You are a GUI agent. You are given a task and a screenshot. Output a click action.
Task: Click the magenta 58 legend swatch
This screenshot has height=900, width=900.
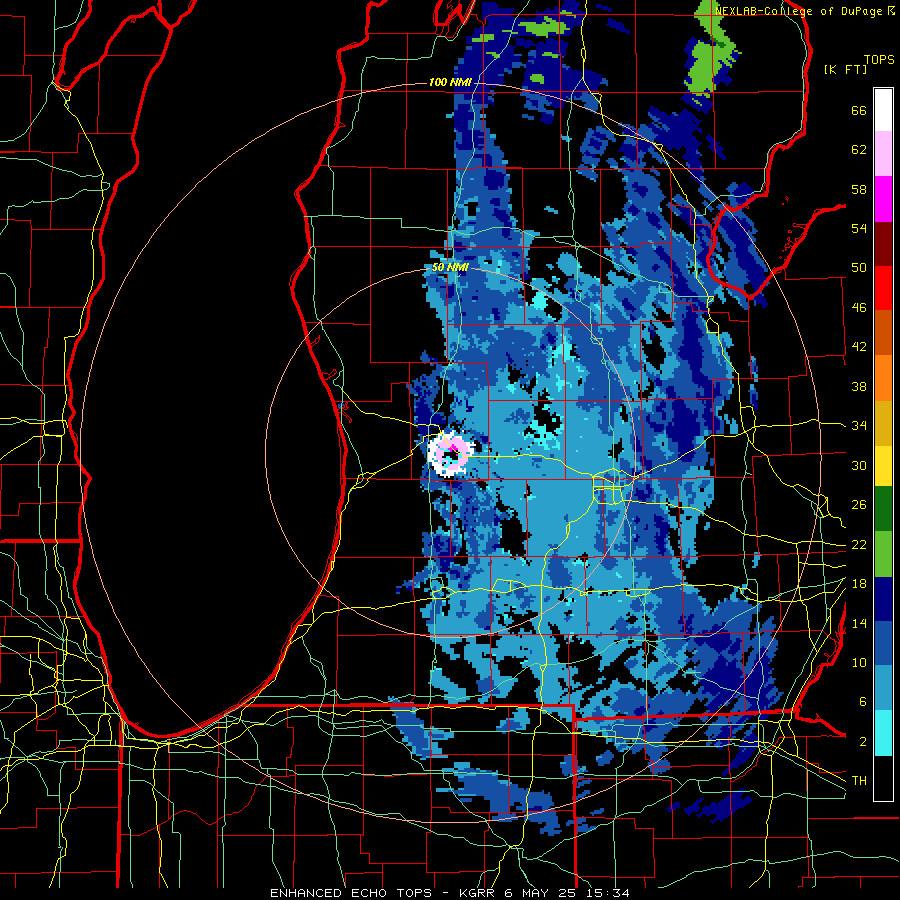click(883, 199)
